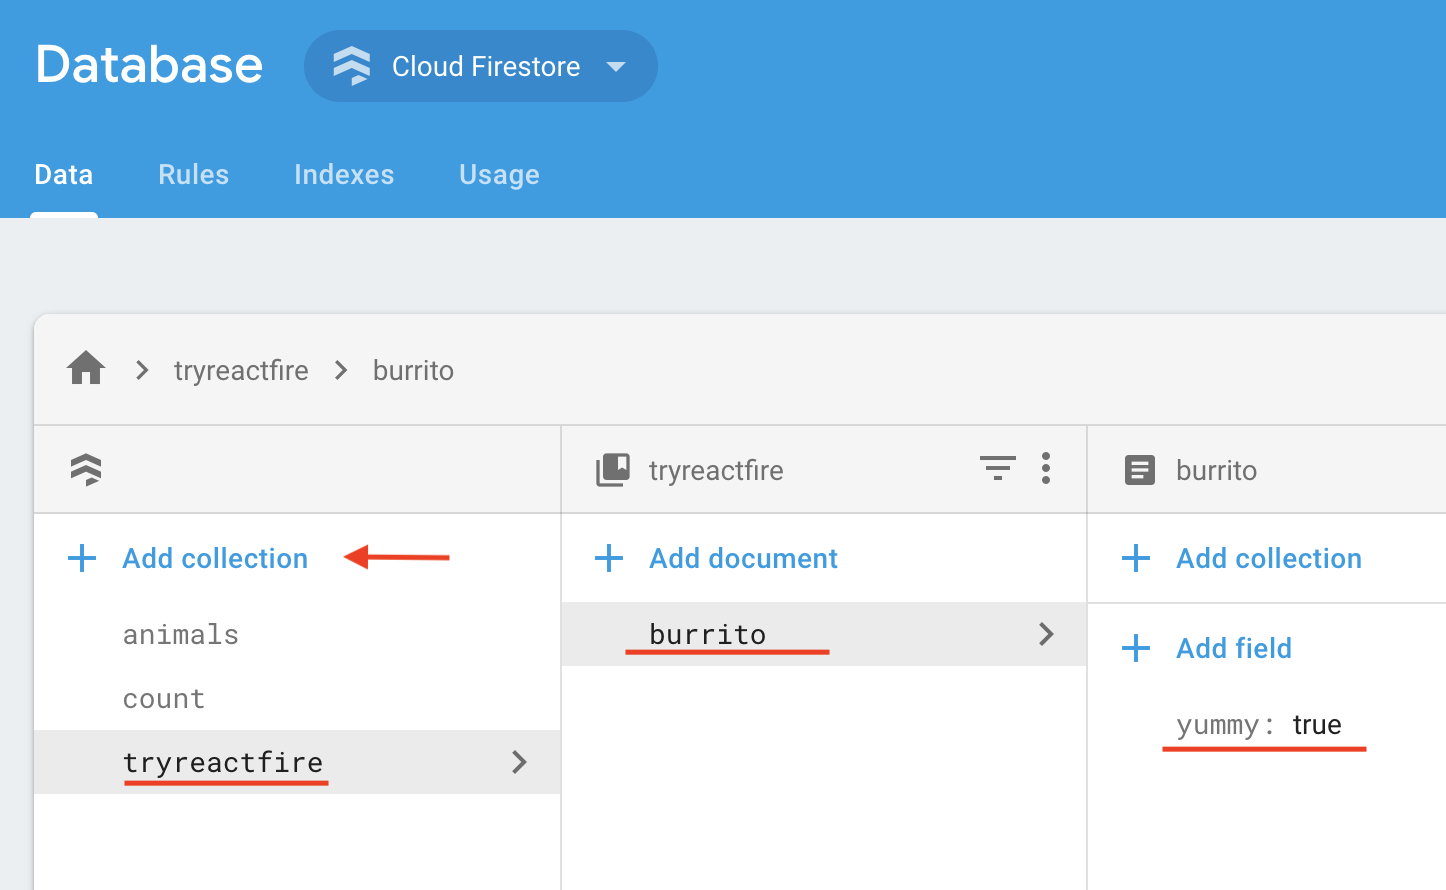Click the true value of yummy field
The width and height of the screenshot is (1446, 890).
point(1317,725)
